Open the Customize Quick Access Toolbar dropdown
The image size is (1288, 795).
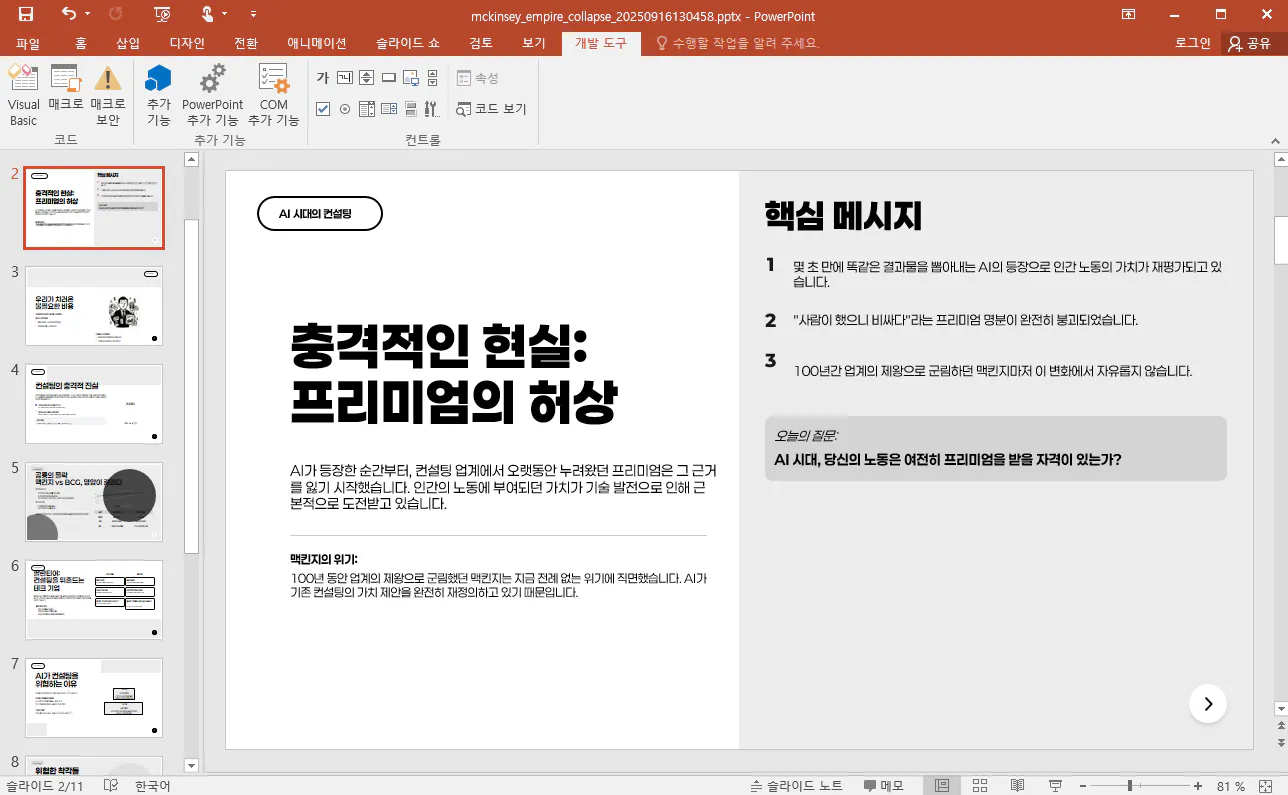click(253, 14)
